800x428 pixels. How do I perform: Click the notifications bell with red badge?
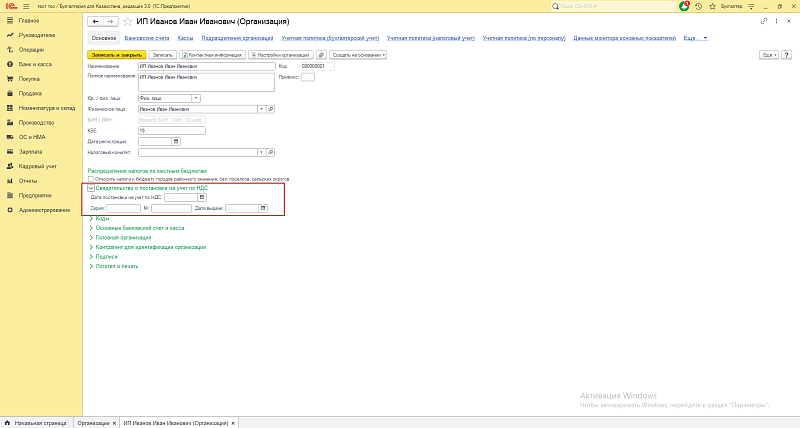point(684,6)
